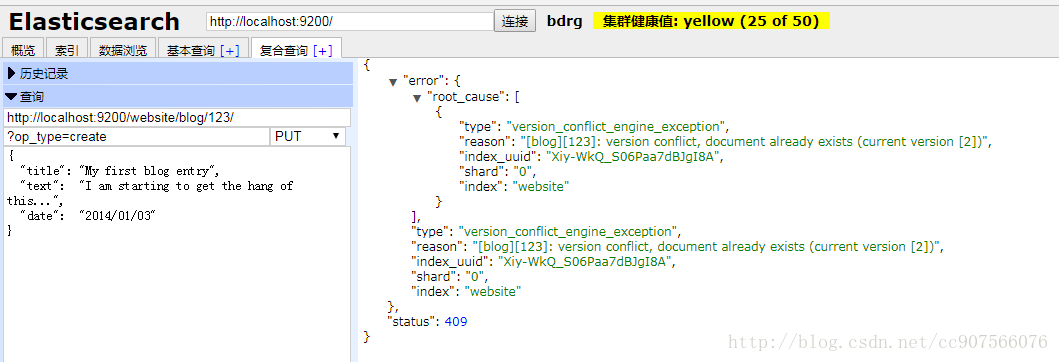
Task: Collapse the "error" JSON node
Action: pyautogui.click(x=393, y=82)
